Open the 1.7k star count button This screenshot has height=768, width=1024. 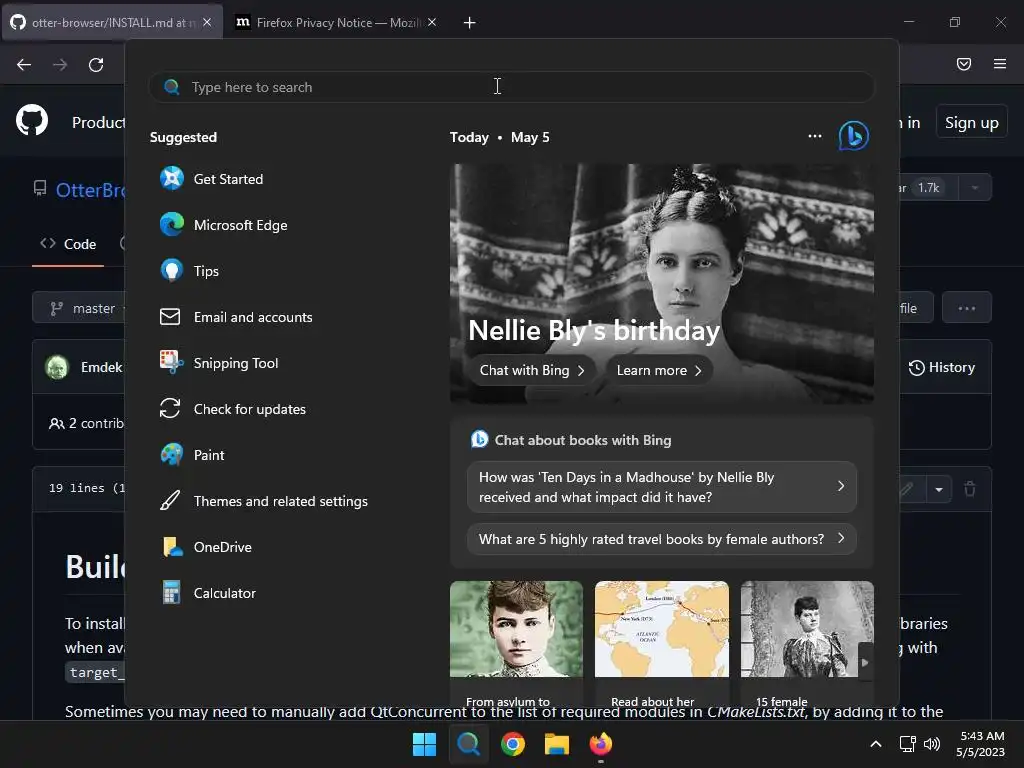click(928, 188)
